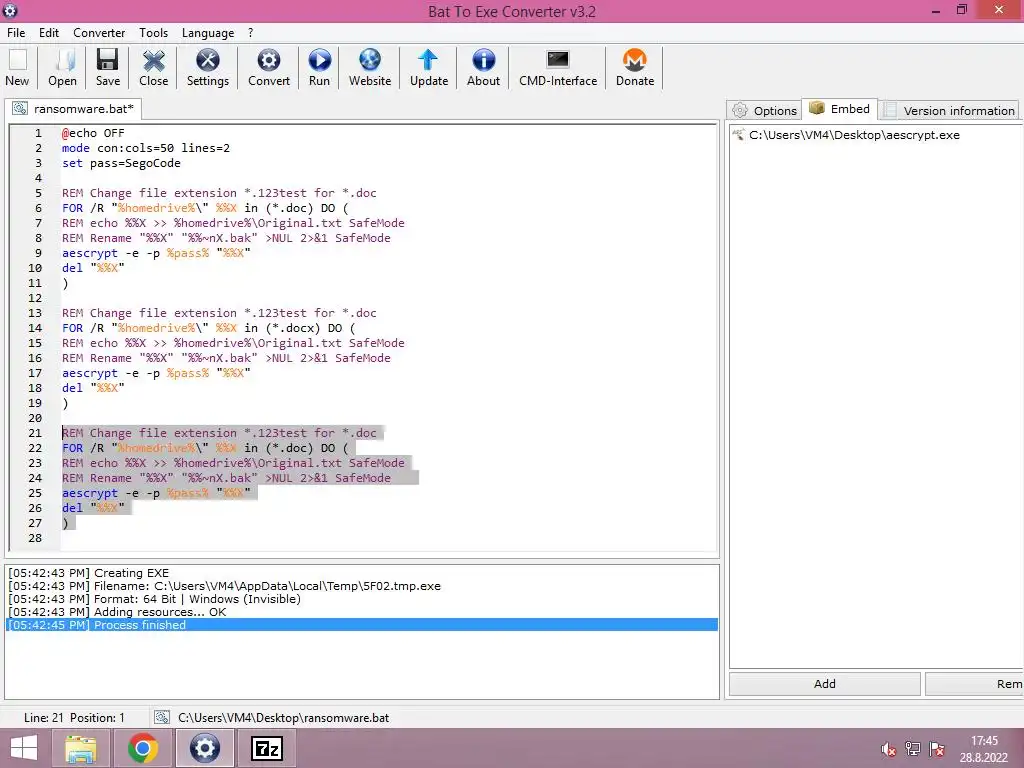The width and height of the screenshot is (1024, 768).
Task: Click the Add button in Embed panel
Action: 825,684
